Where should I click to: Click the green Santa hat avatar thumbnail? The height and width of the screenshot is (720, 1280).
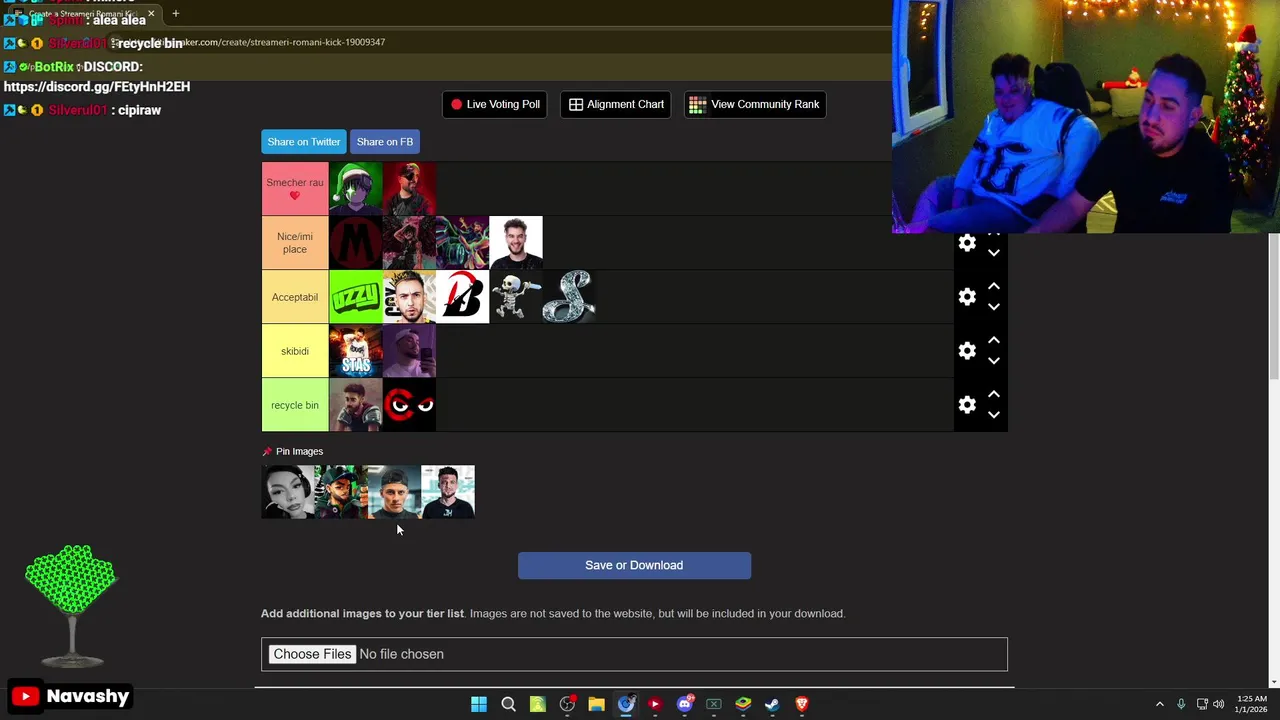(355, 189)
